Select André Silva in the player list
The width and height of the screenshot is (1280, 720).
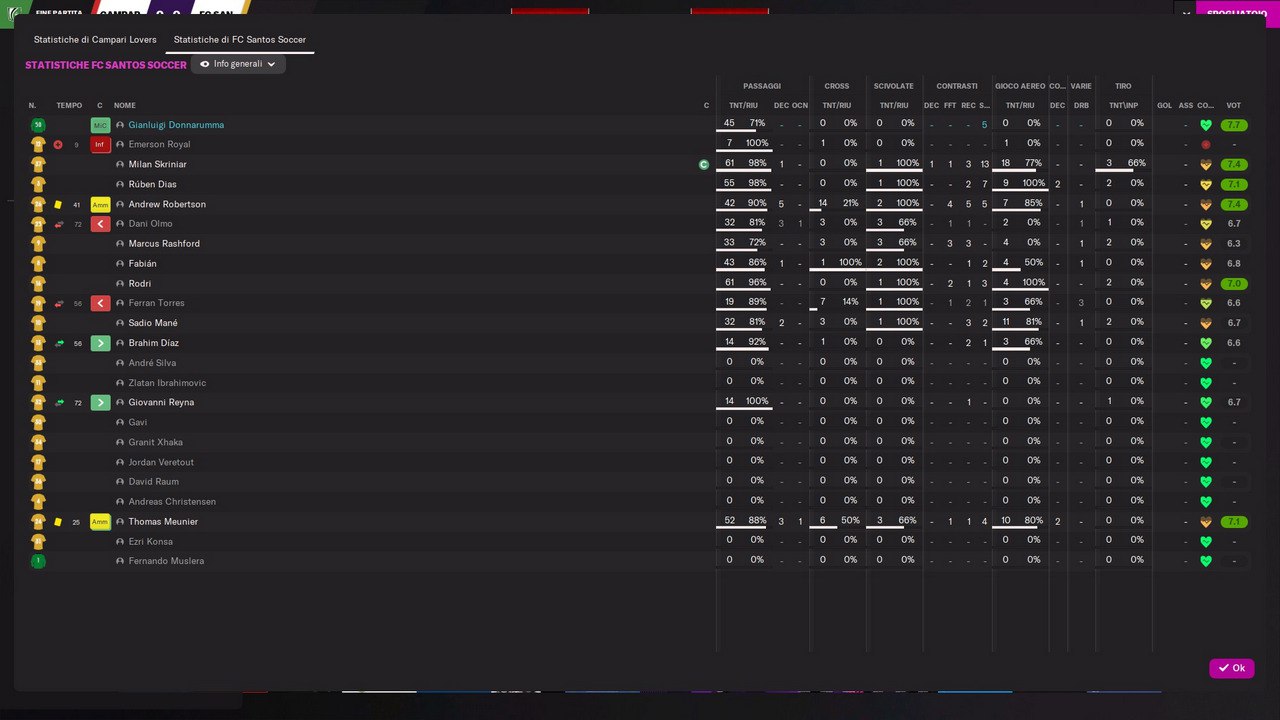click(x=152, y=363)
